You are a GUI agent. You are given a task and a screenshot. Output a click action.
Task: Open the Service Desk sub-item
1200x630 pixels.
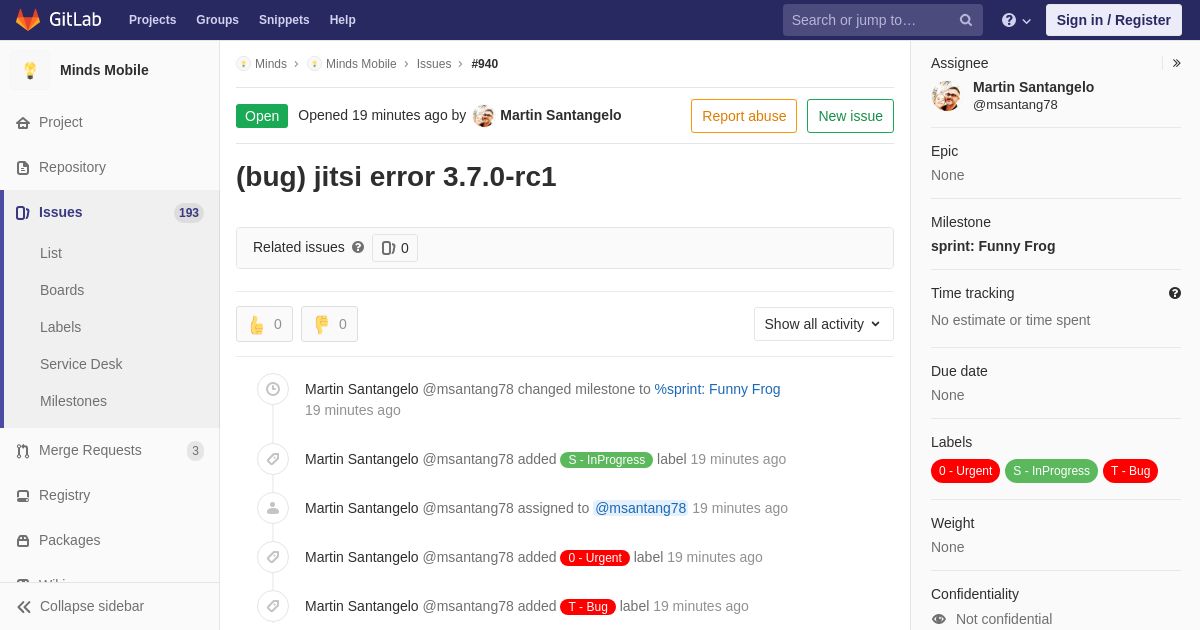coord(81,364)
